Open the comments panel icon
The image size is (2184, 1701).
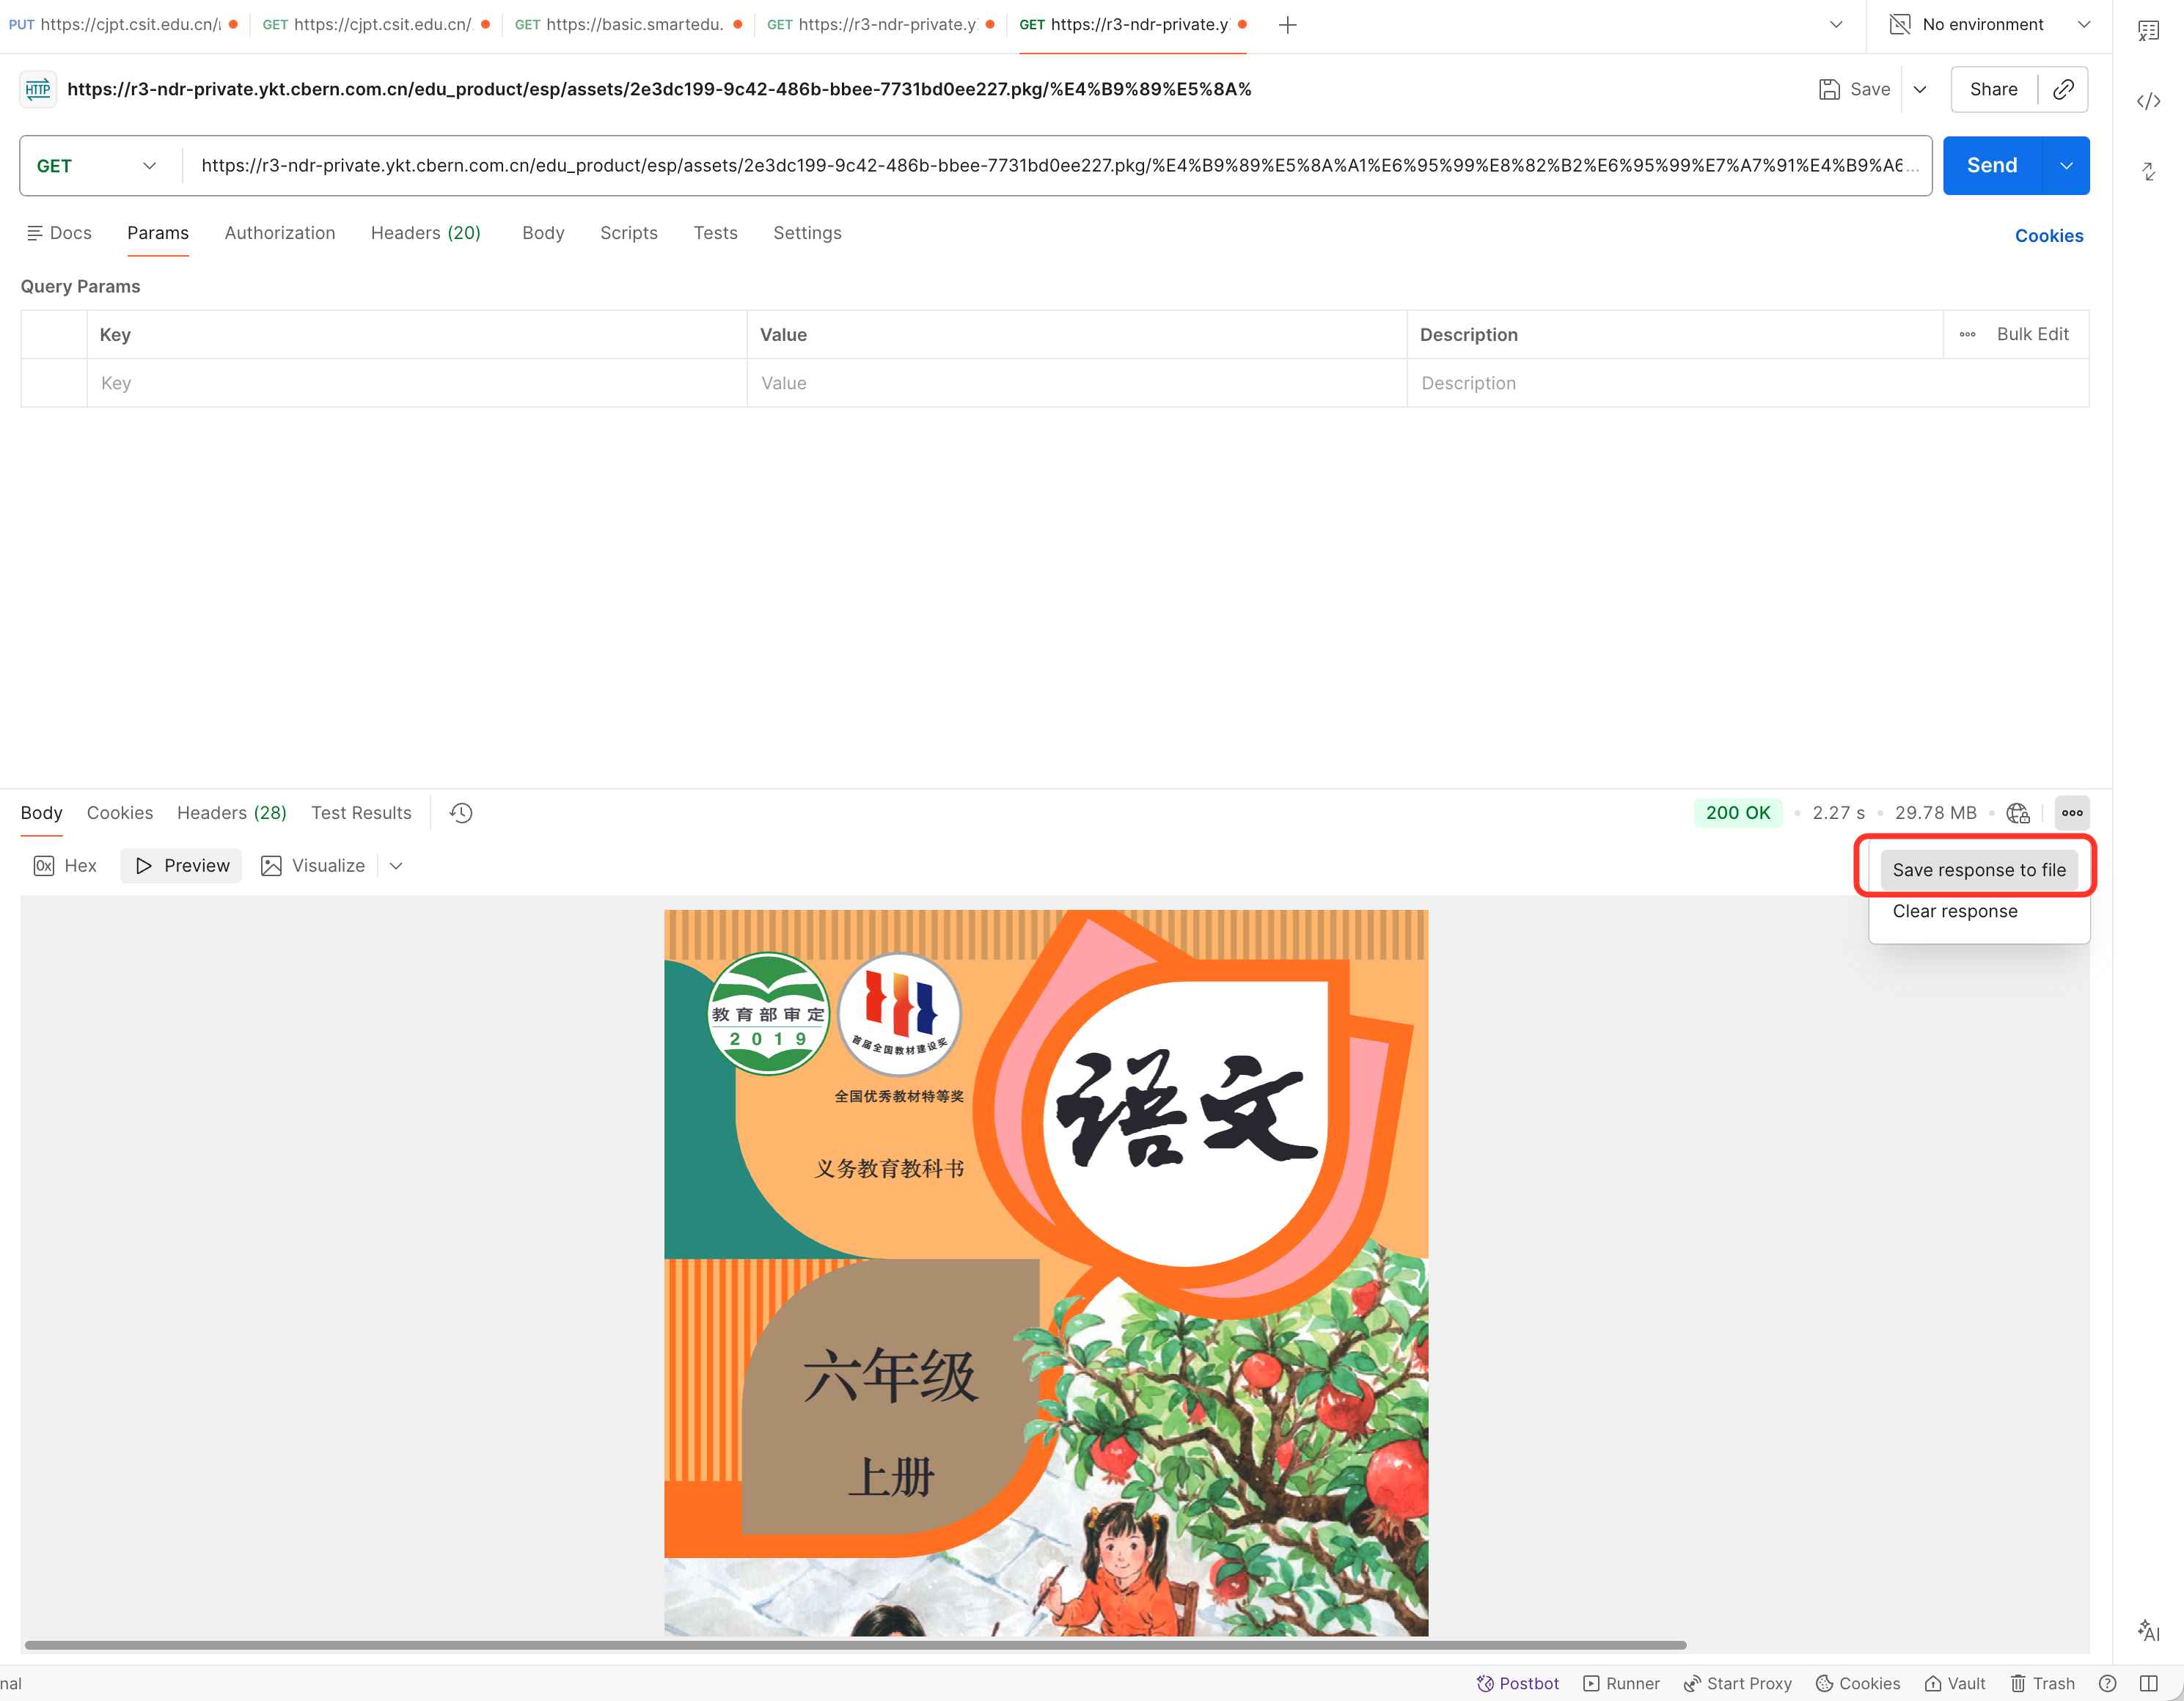click(x=2149, y=31)
